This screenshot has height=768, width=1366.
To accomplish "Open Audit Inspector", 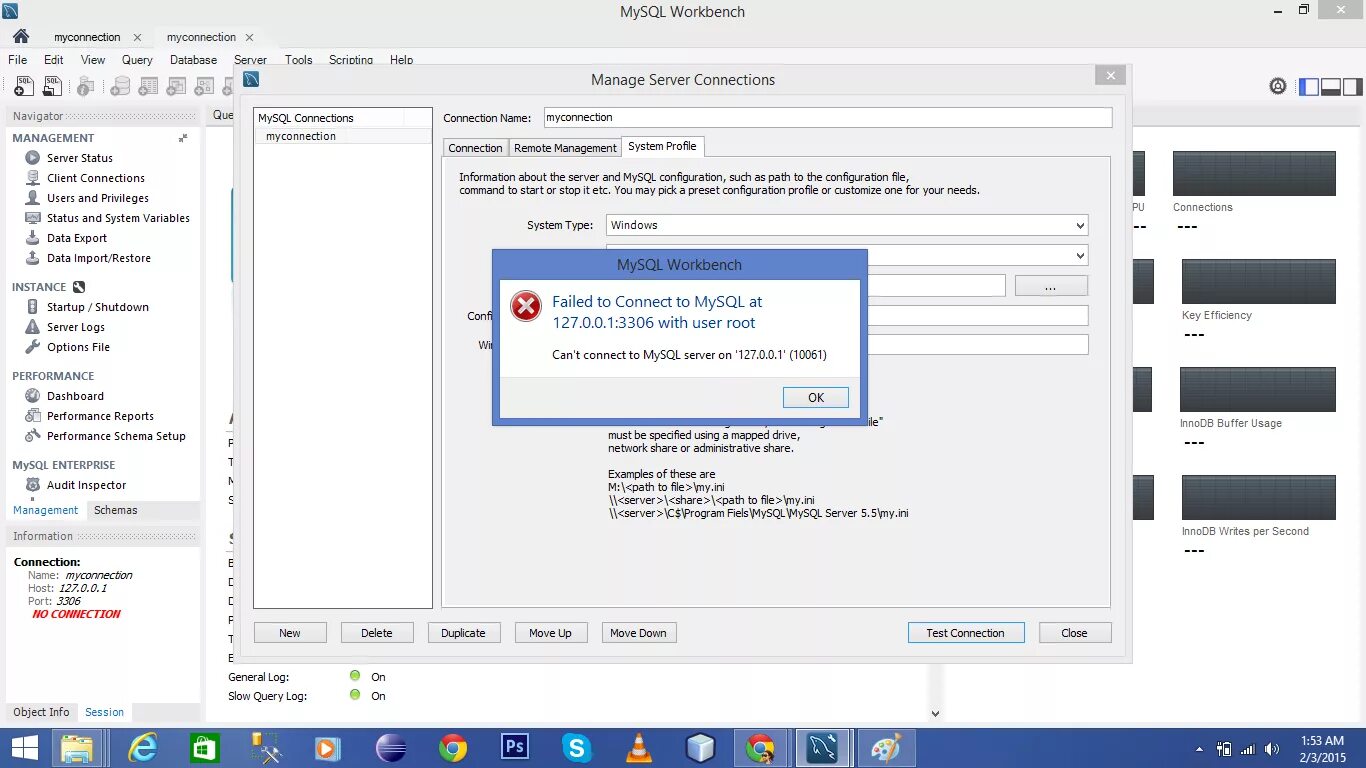I will coord(86,485).
